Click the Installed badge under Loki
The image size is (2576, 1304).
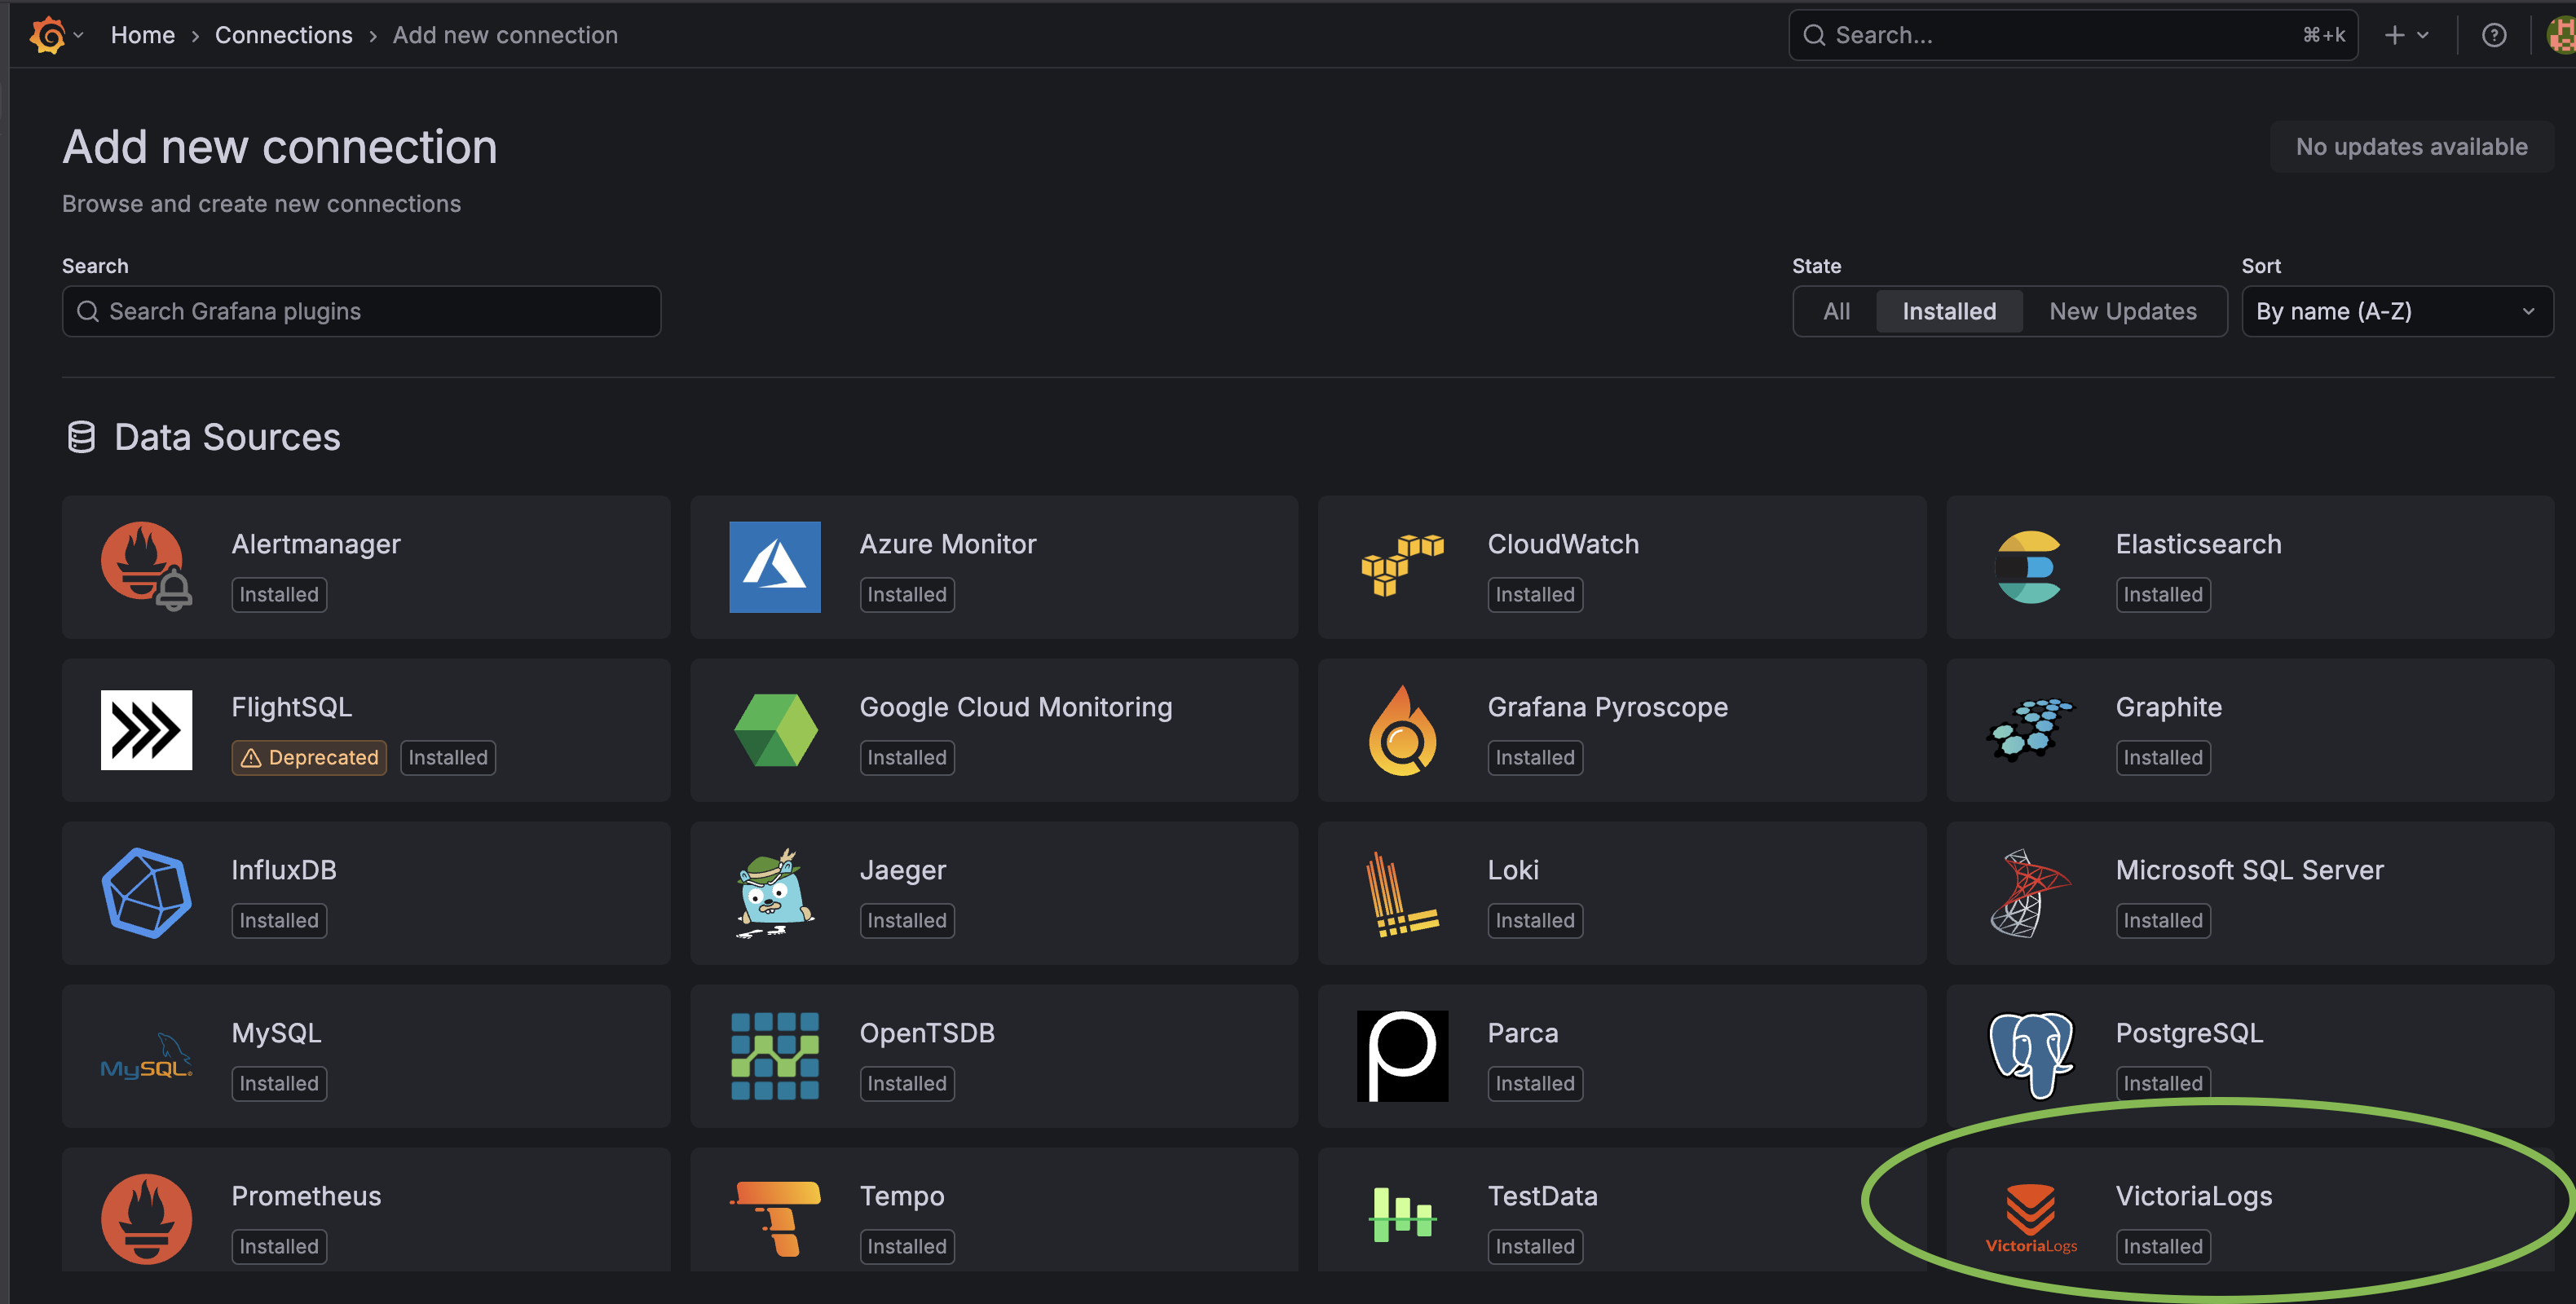(x=1534, y=920)
